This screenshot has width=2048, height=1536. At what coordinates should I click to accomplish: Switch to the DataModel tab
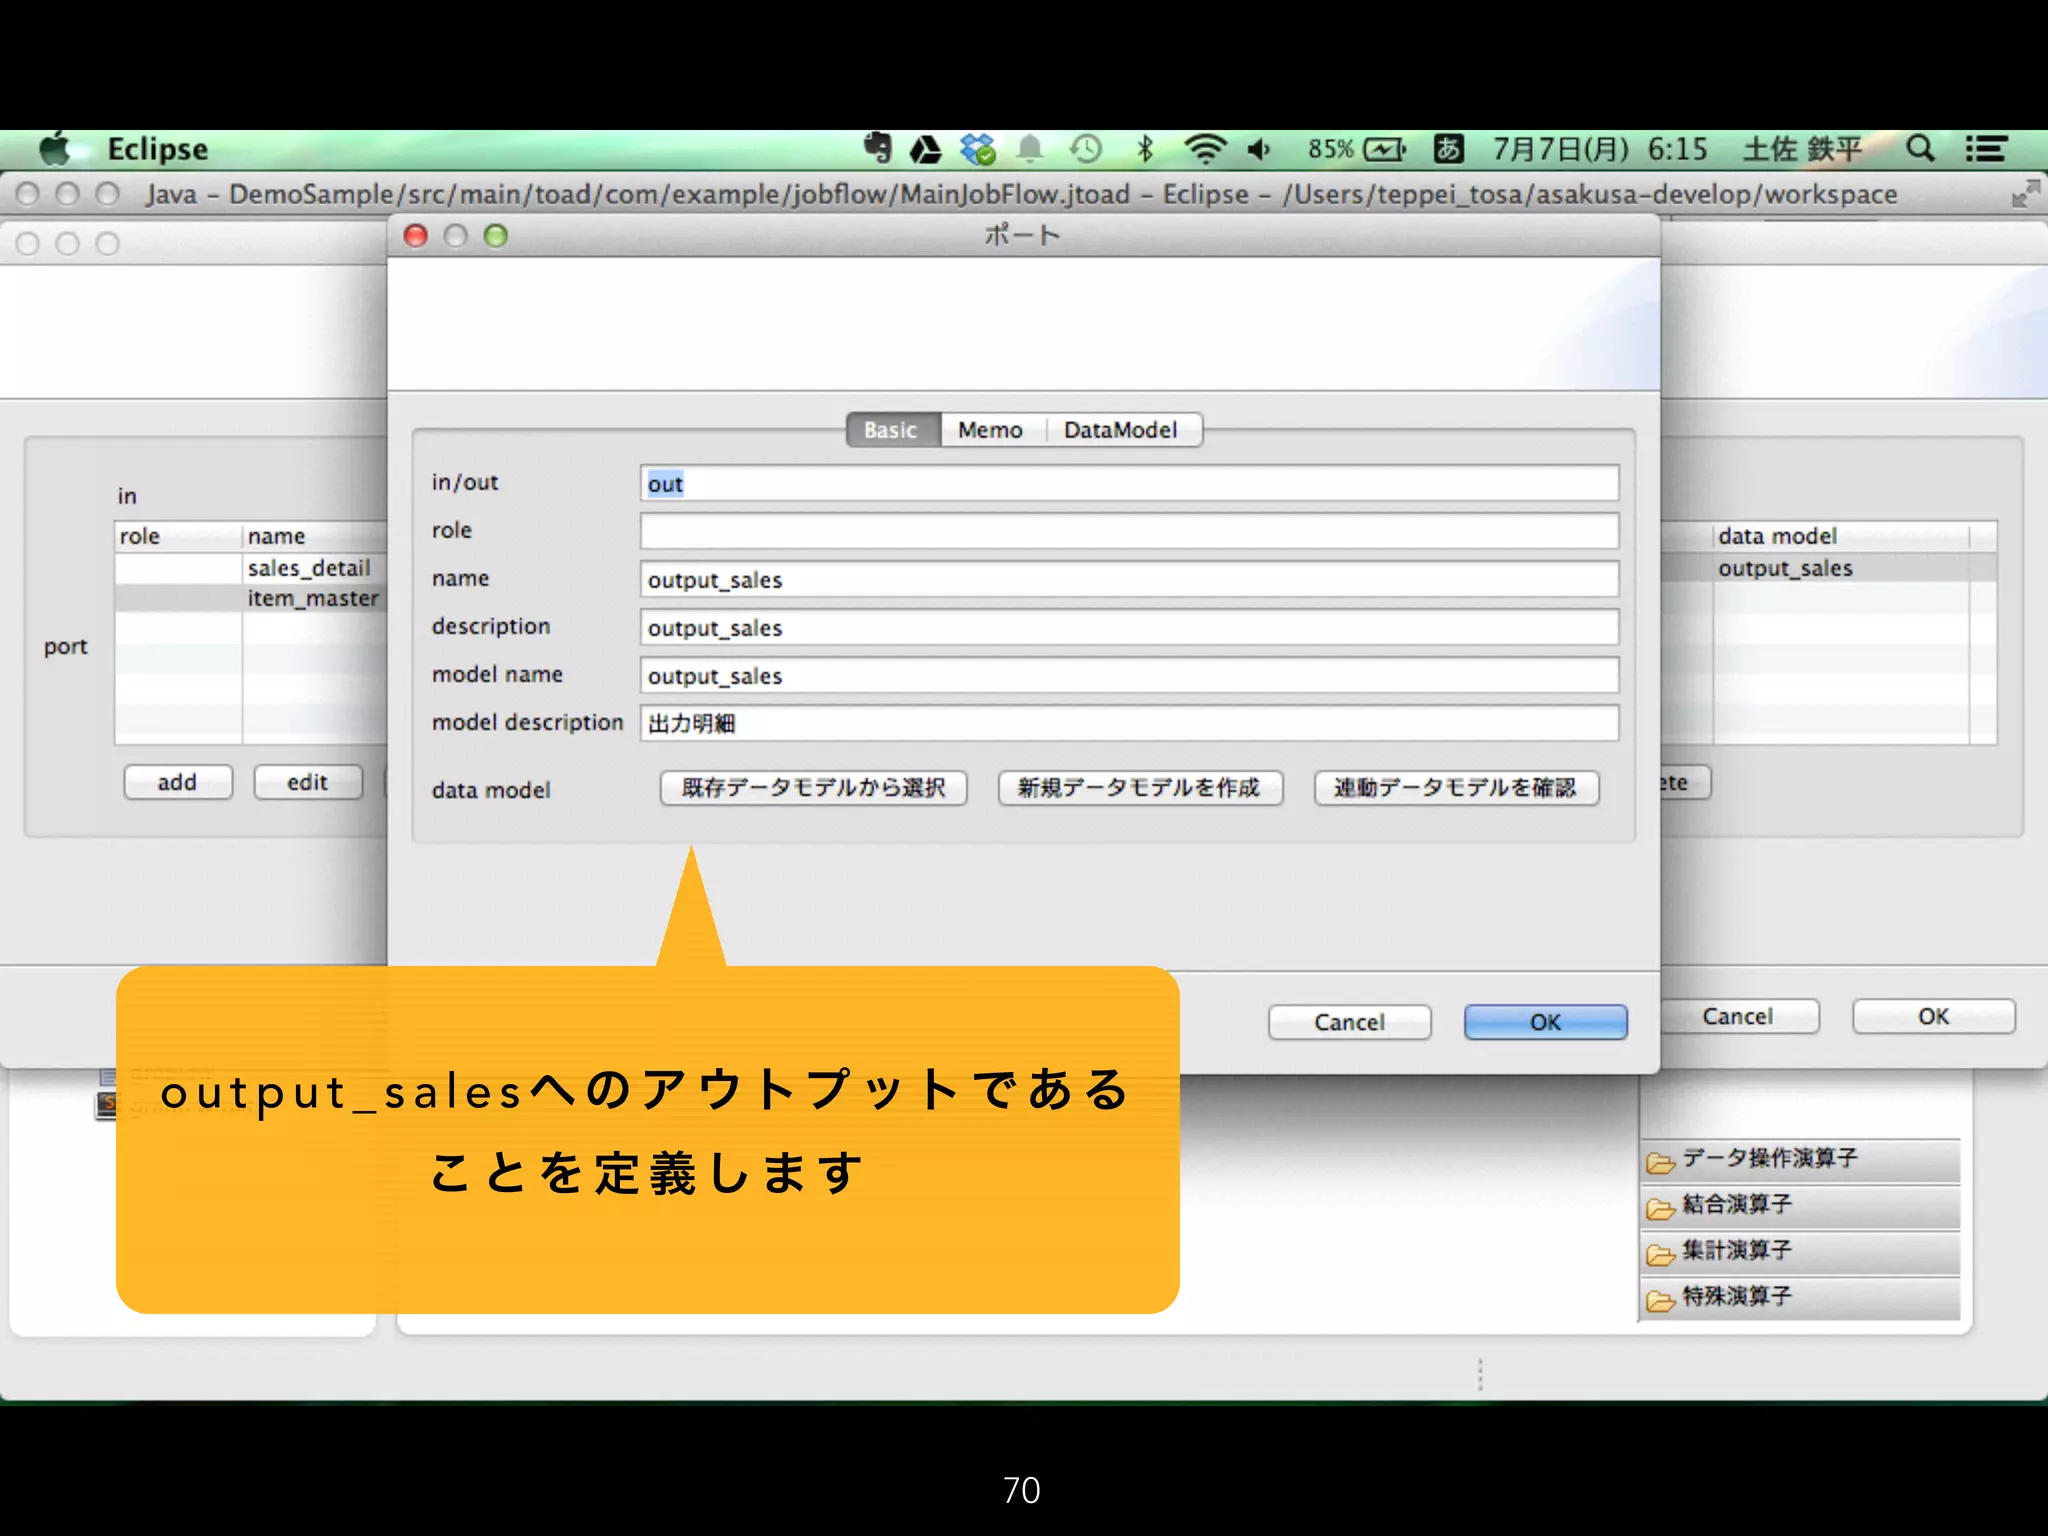(1121, 430)
